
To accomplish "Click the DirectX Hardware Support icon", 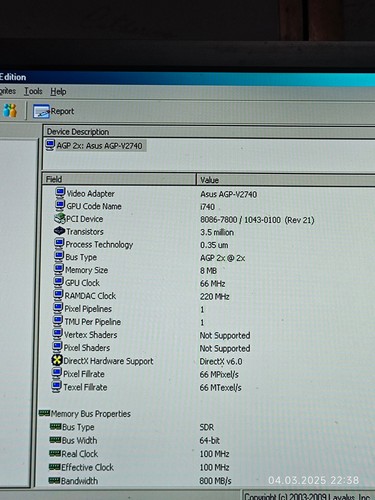I will point(57,360).
